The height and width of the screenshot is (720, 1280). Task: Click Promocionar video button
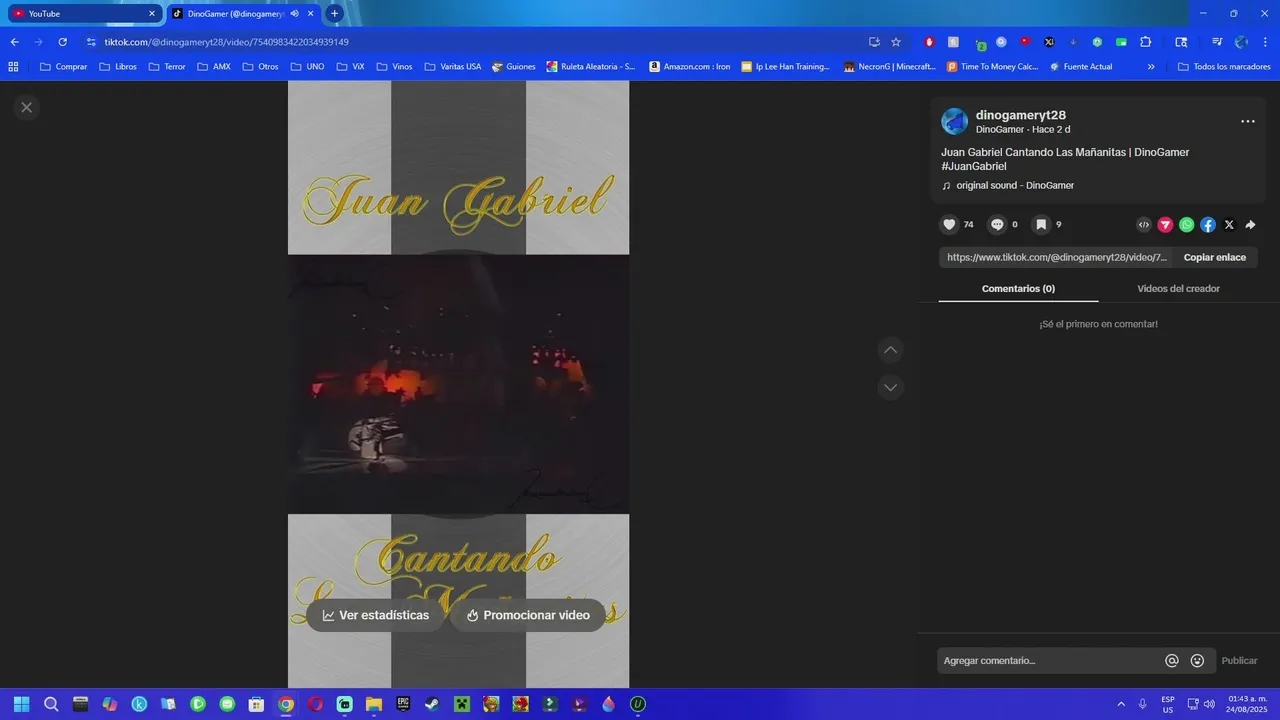pyautogui.click(x=528, y=615)
